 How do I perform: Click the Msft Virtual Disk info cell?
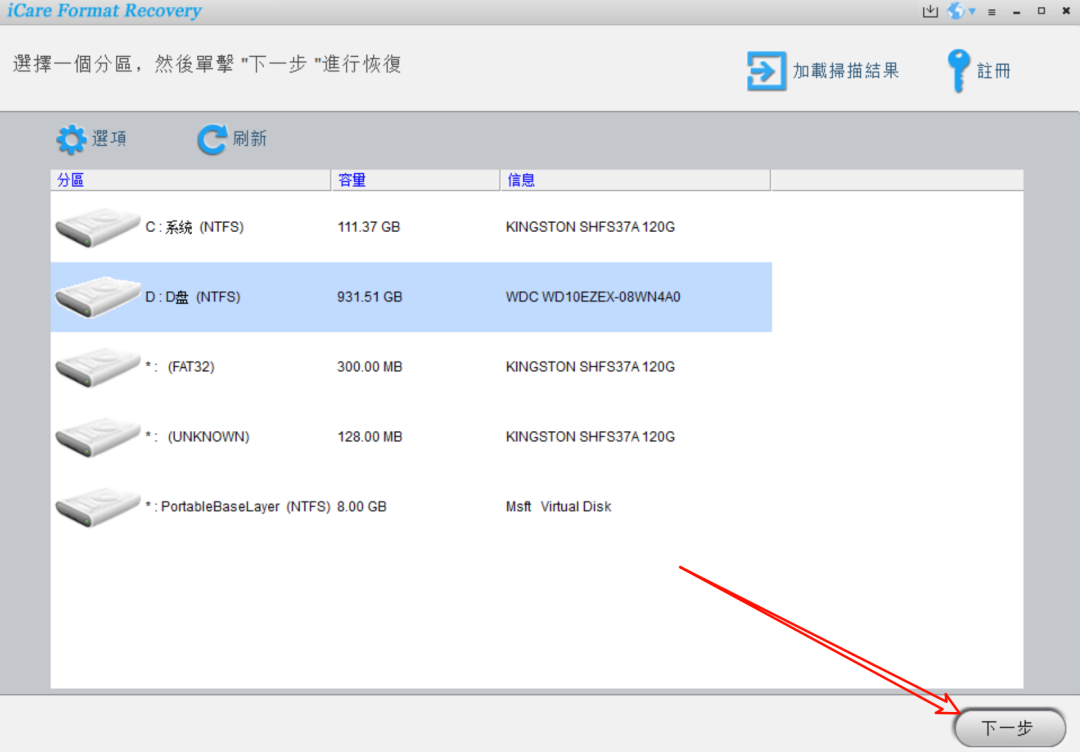(x=559, y=507)
